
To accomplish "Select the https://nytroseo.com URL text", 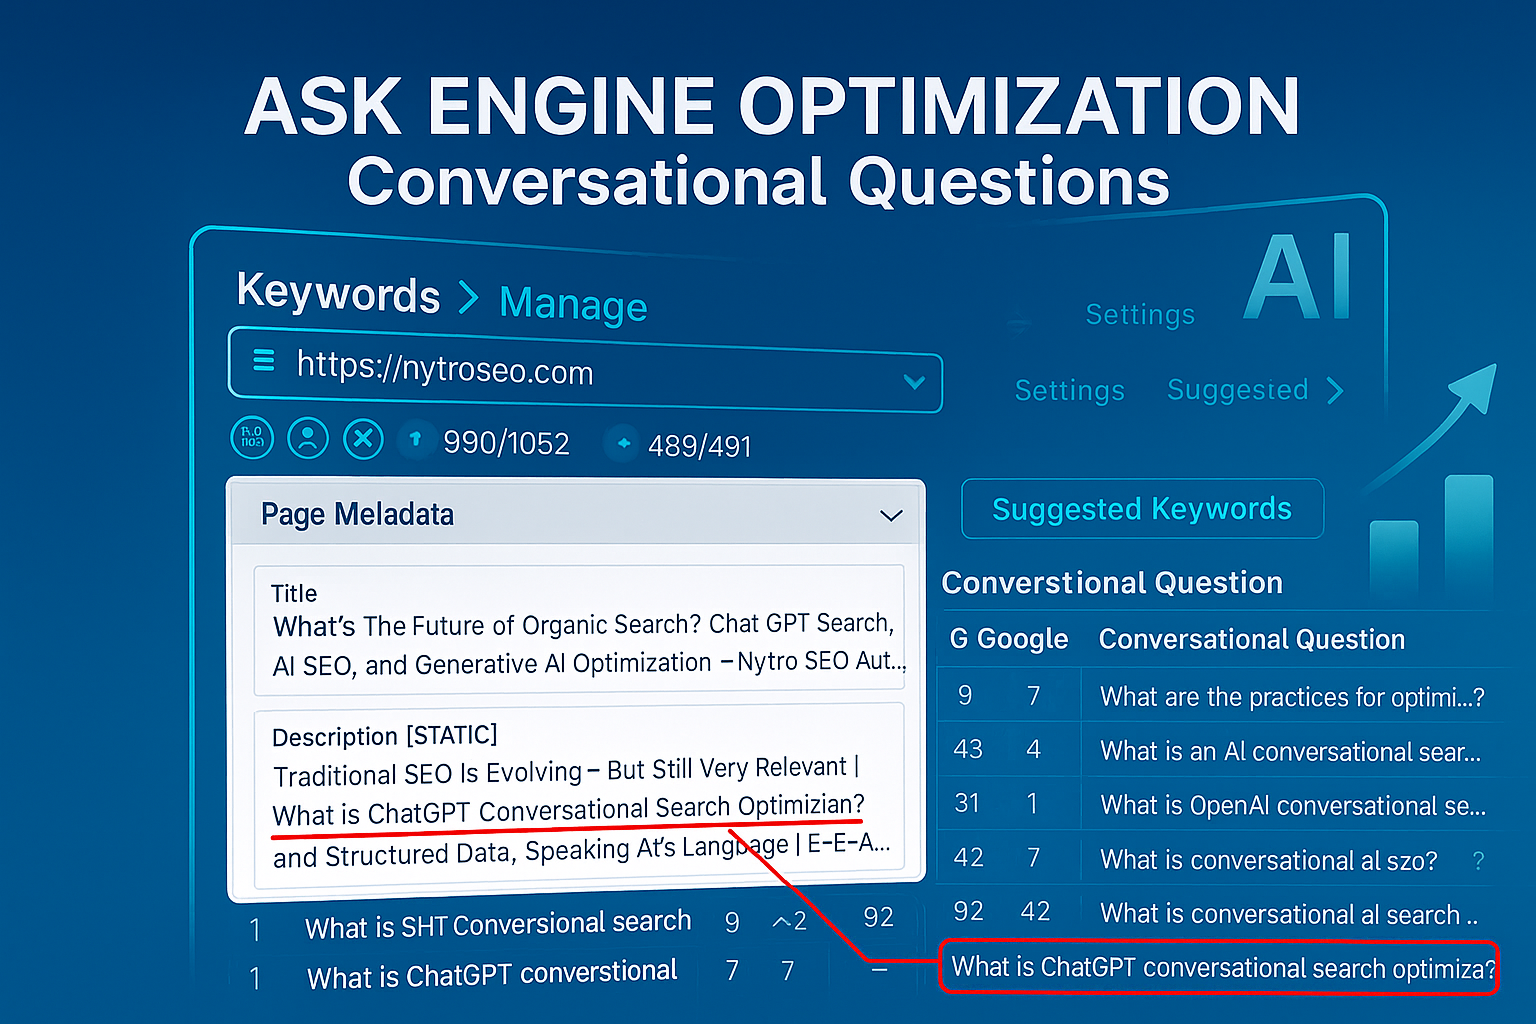I will tap(445, 368).
